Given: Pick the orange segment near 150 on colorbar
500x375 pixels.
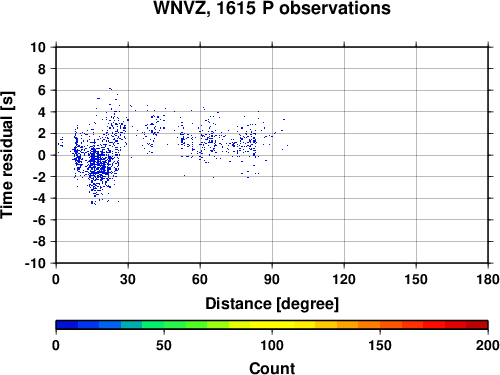Looking at the screenshot, I should click(380, 325).
